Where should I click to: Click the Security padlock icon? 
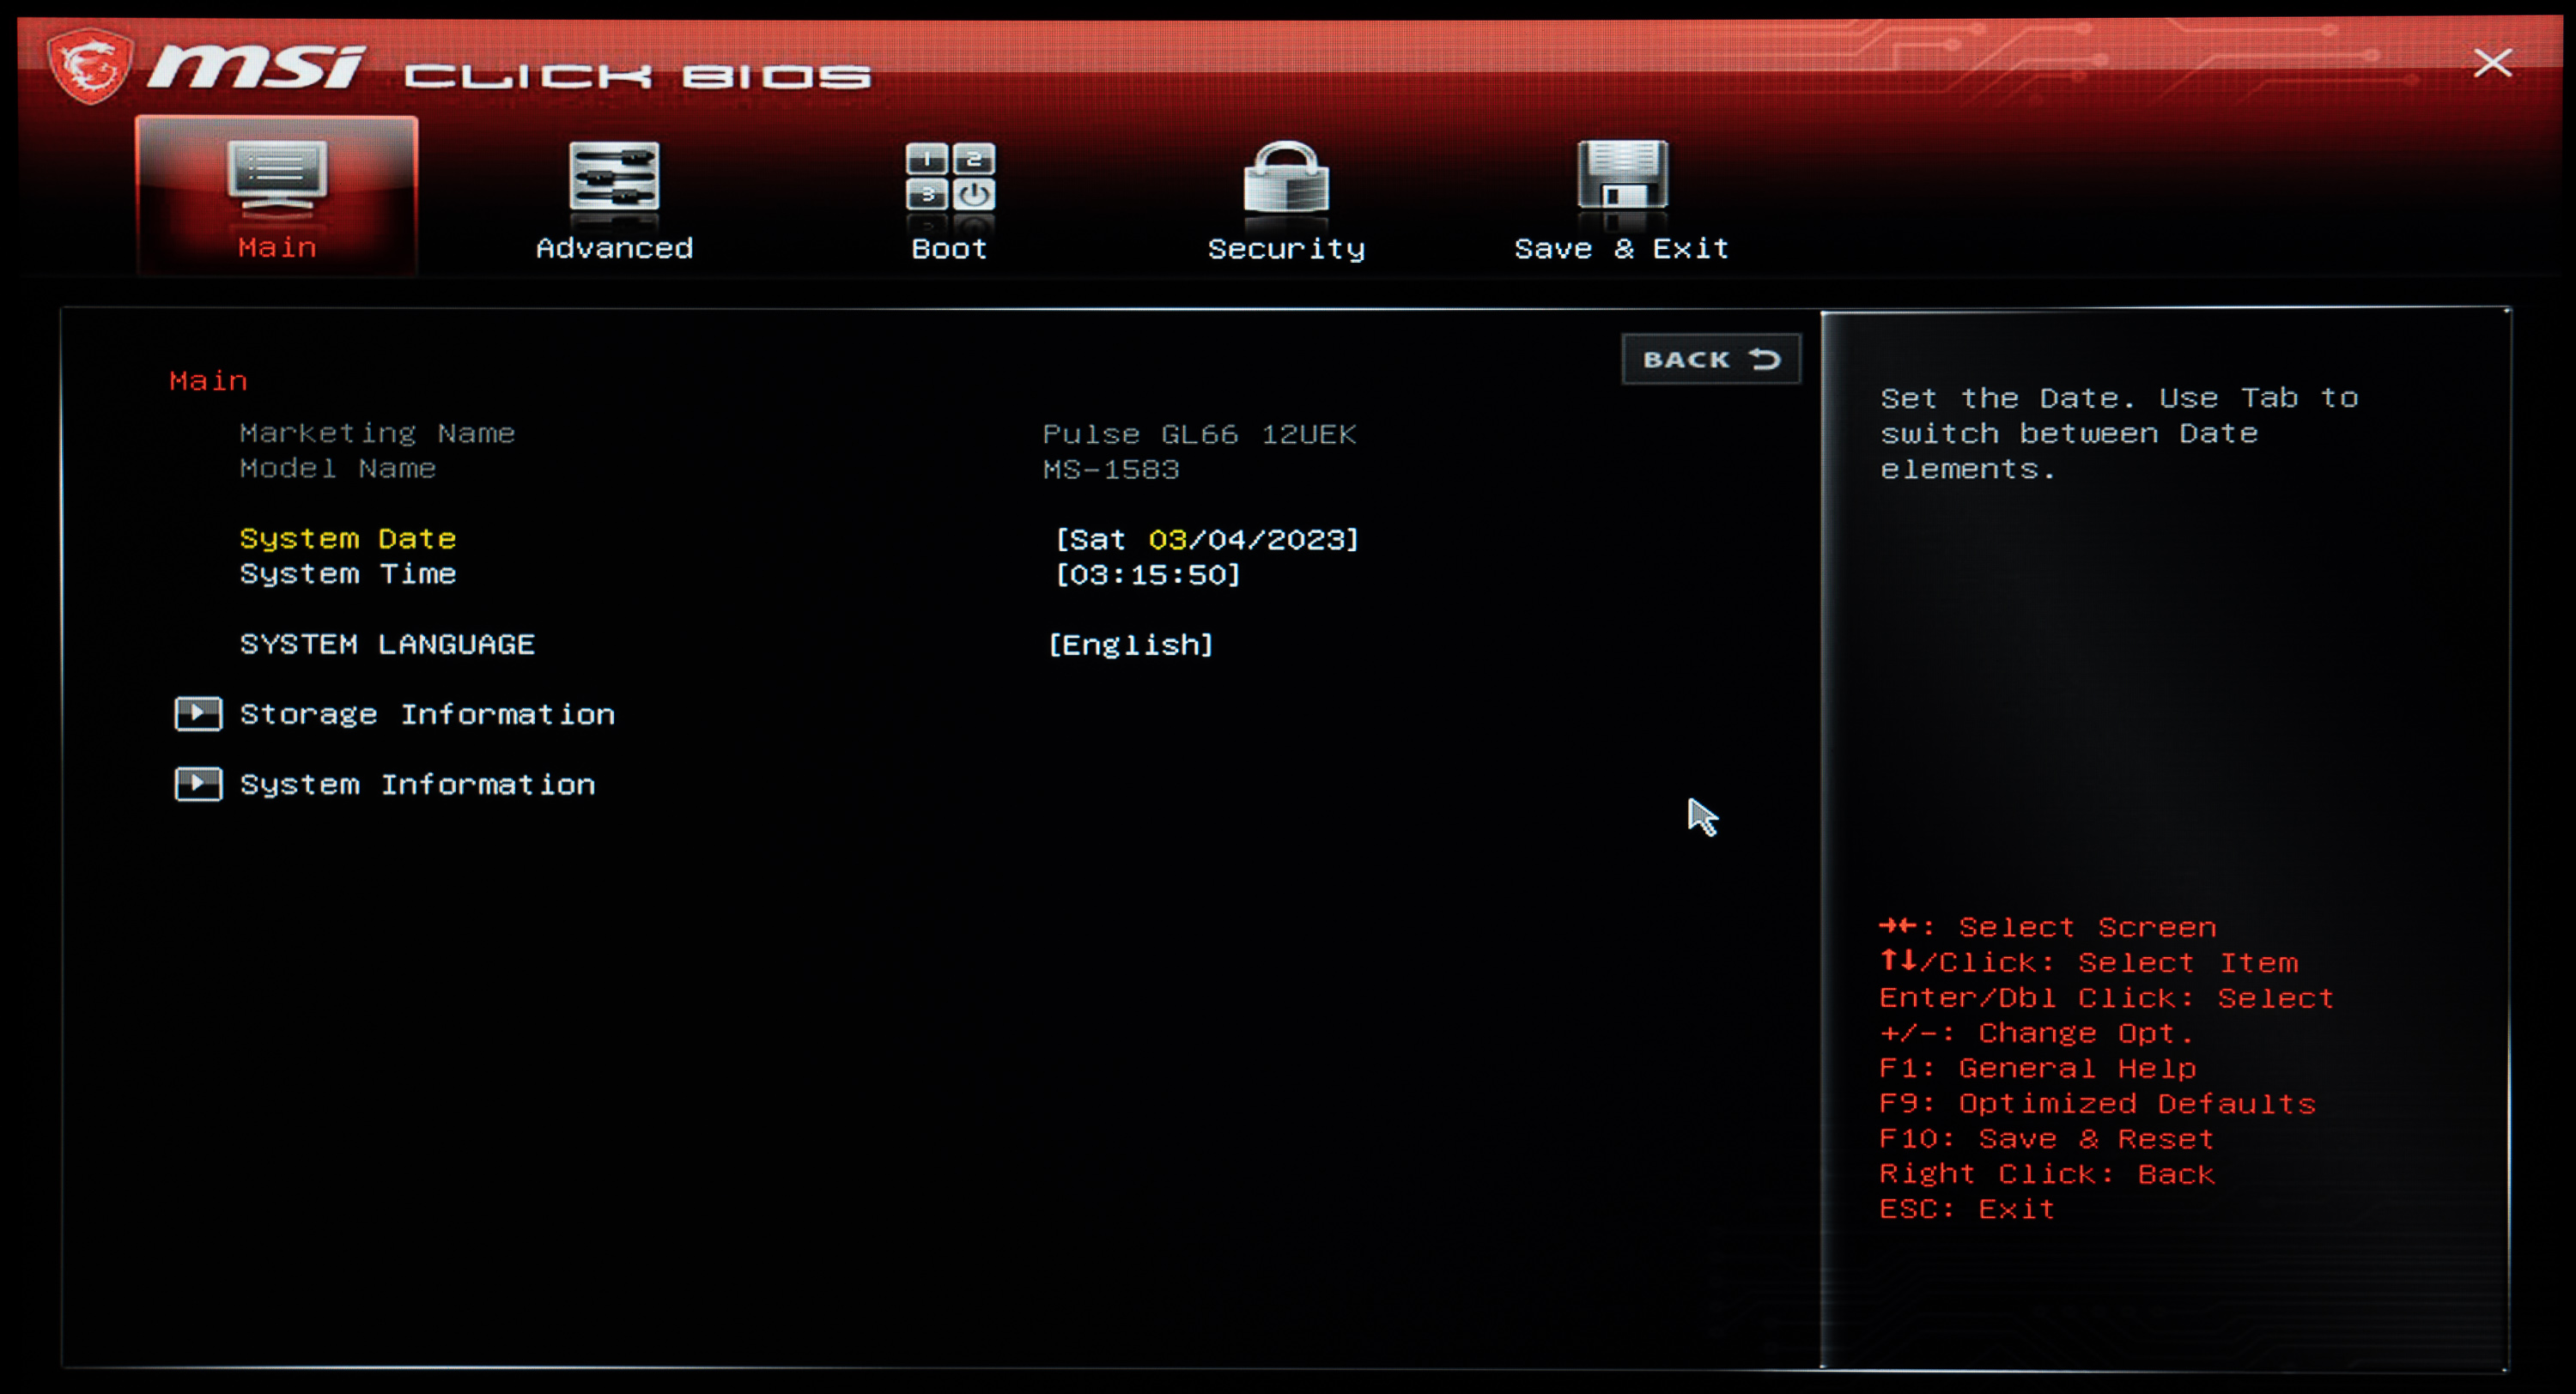point(1286,177)
